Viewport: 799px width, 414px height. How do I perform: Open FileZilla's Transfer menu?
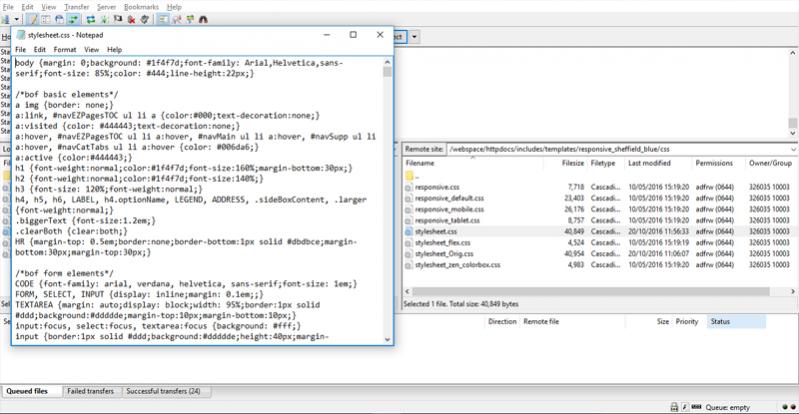tap(77, 7)
